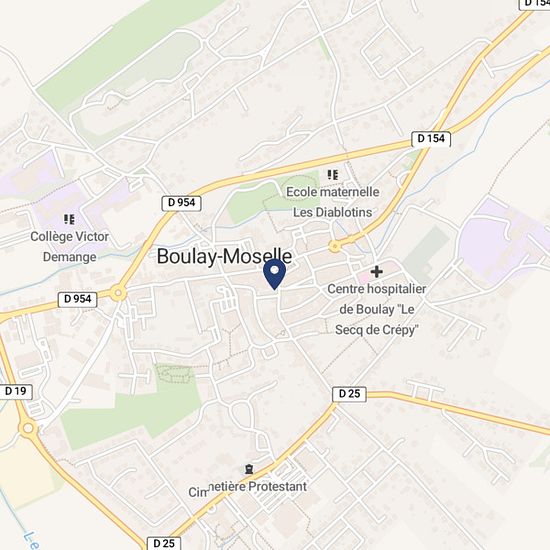The width and height of the screenshot is (550, 550).
Task: Click the D 954 shield near Collège
Action: (x=181, y=203)
